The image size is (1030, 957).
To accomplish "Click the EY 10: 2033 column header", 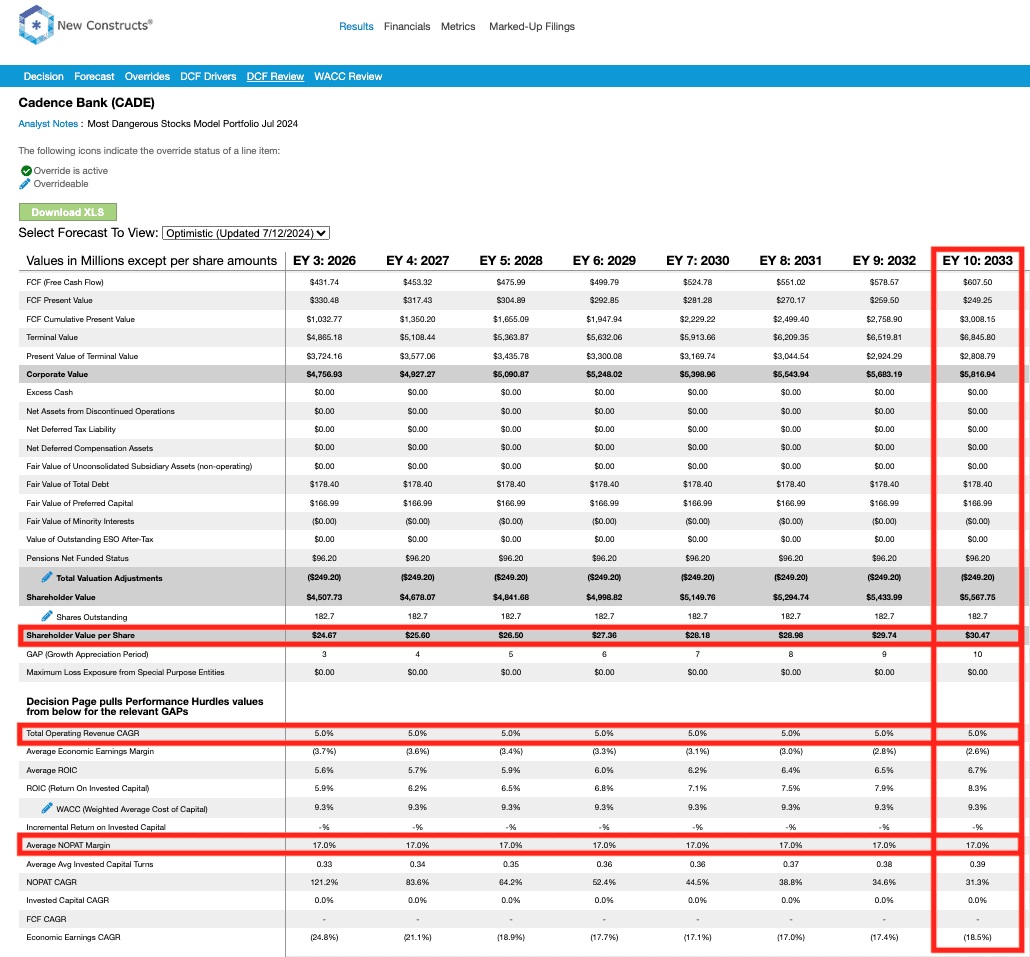I will pyautogui.click(x=977, y=261).
